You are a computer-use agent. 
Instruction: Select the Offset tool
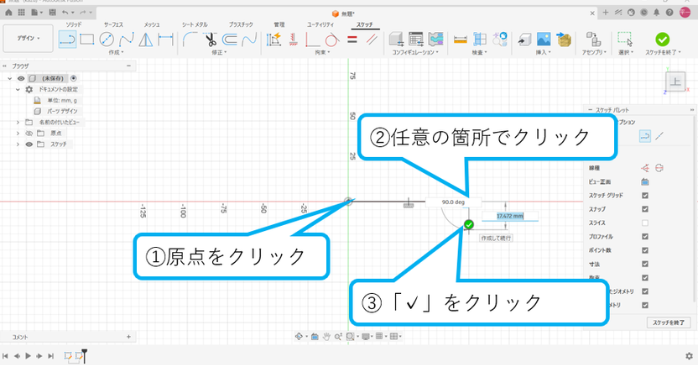[x=229, y=40]
